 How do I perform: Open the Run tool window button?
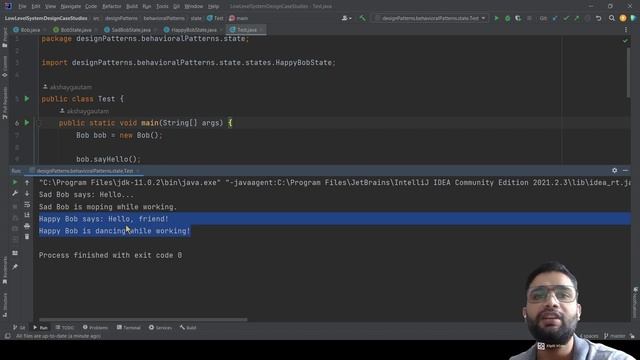[x=40, y=327]
